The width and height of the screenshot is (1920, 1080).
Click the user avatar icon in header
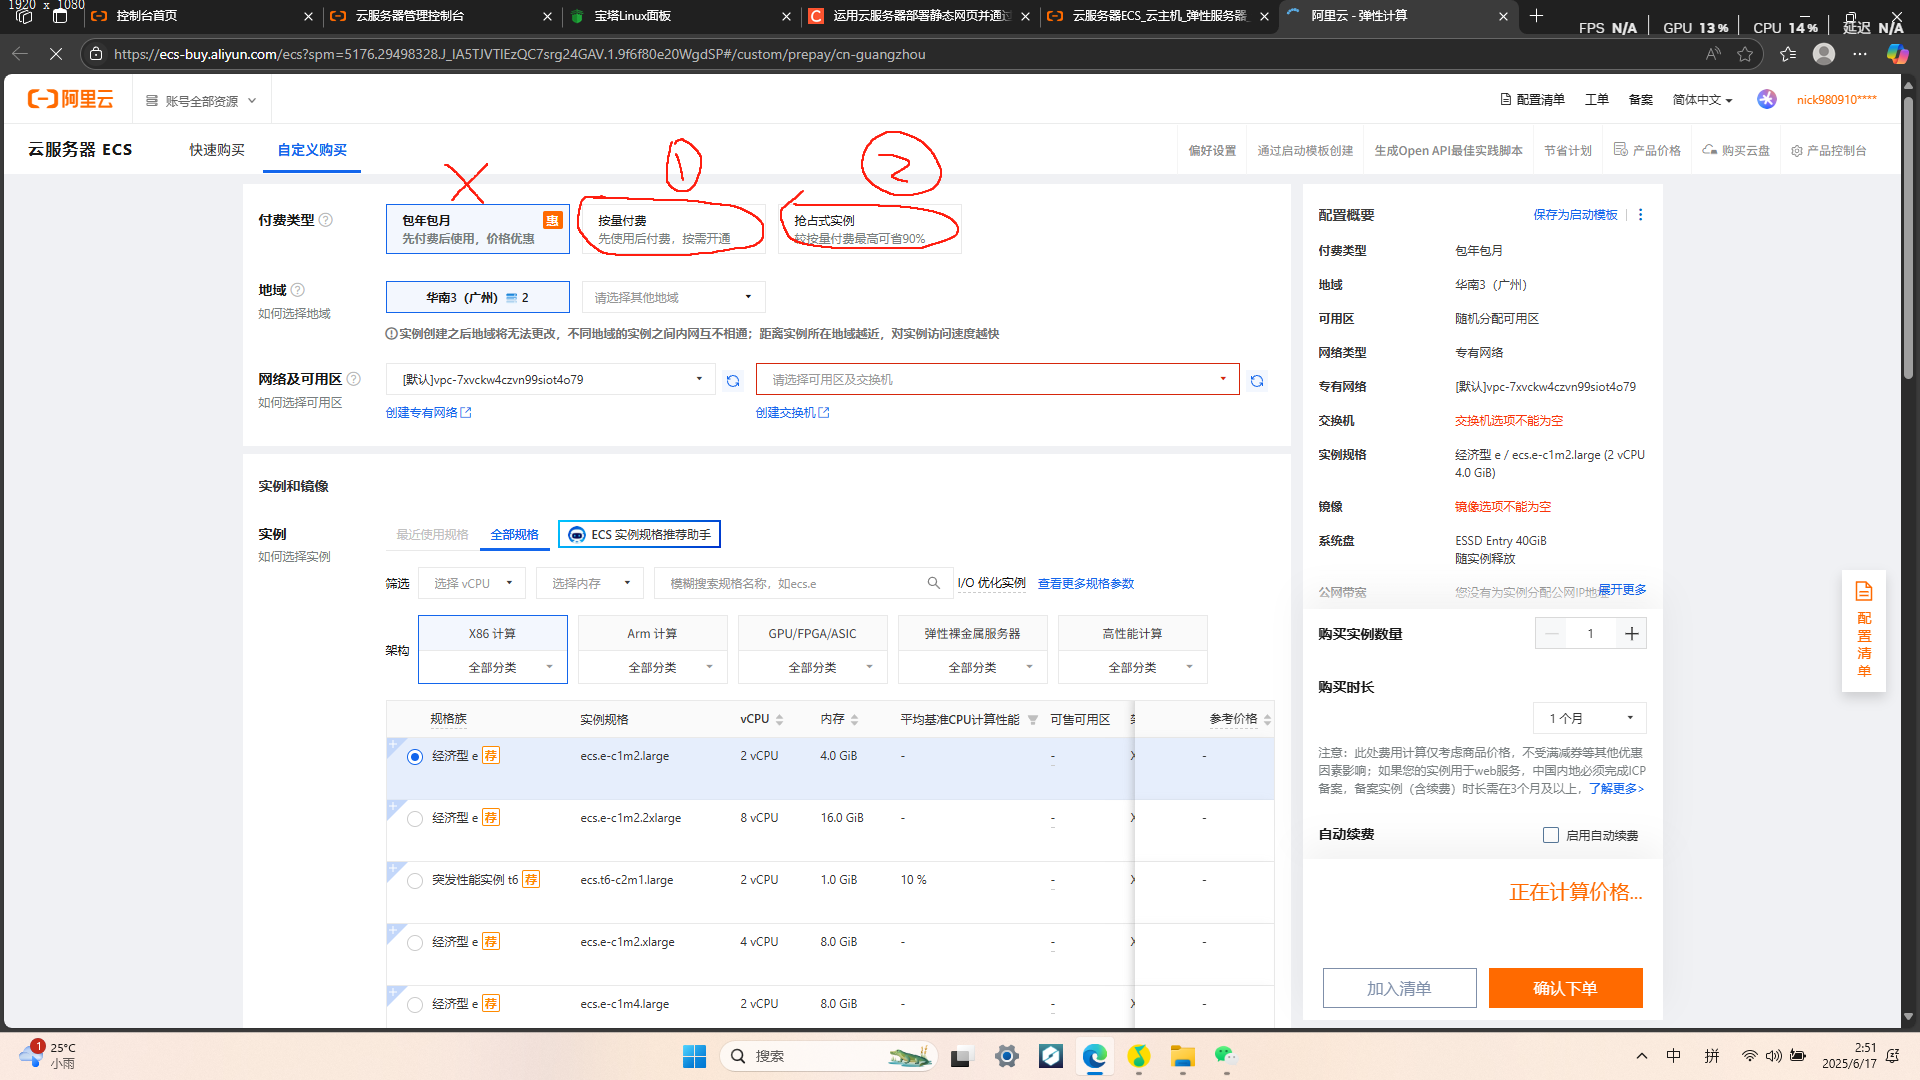pyautogui.click(x=1767, y=99)
